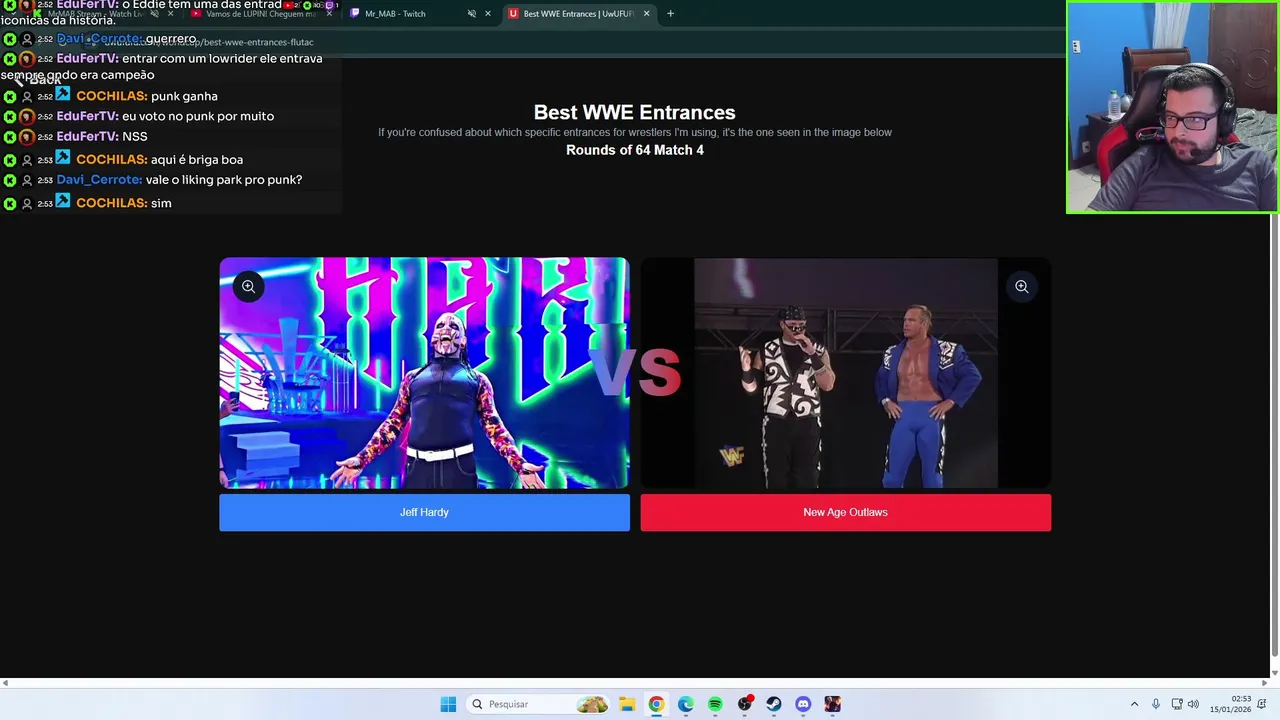Click COCHILAS message 'sim'
Viewport: 1280px width, 720px height.
click(161, 203)
